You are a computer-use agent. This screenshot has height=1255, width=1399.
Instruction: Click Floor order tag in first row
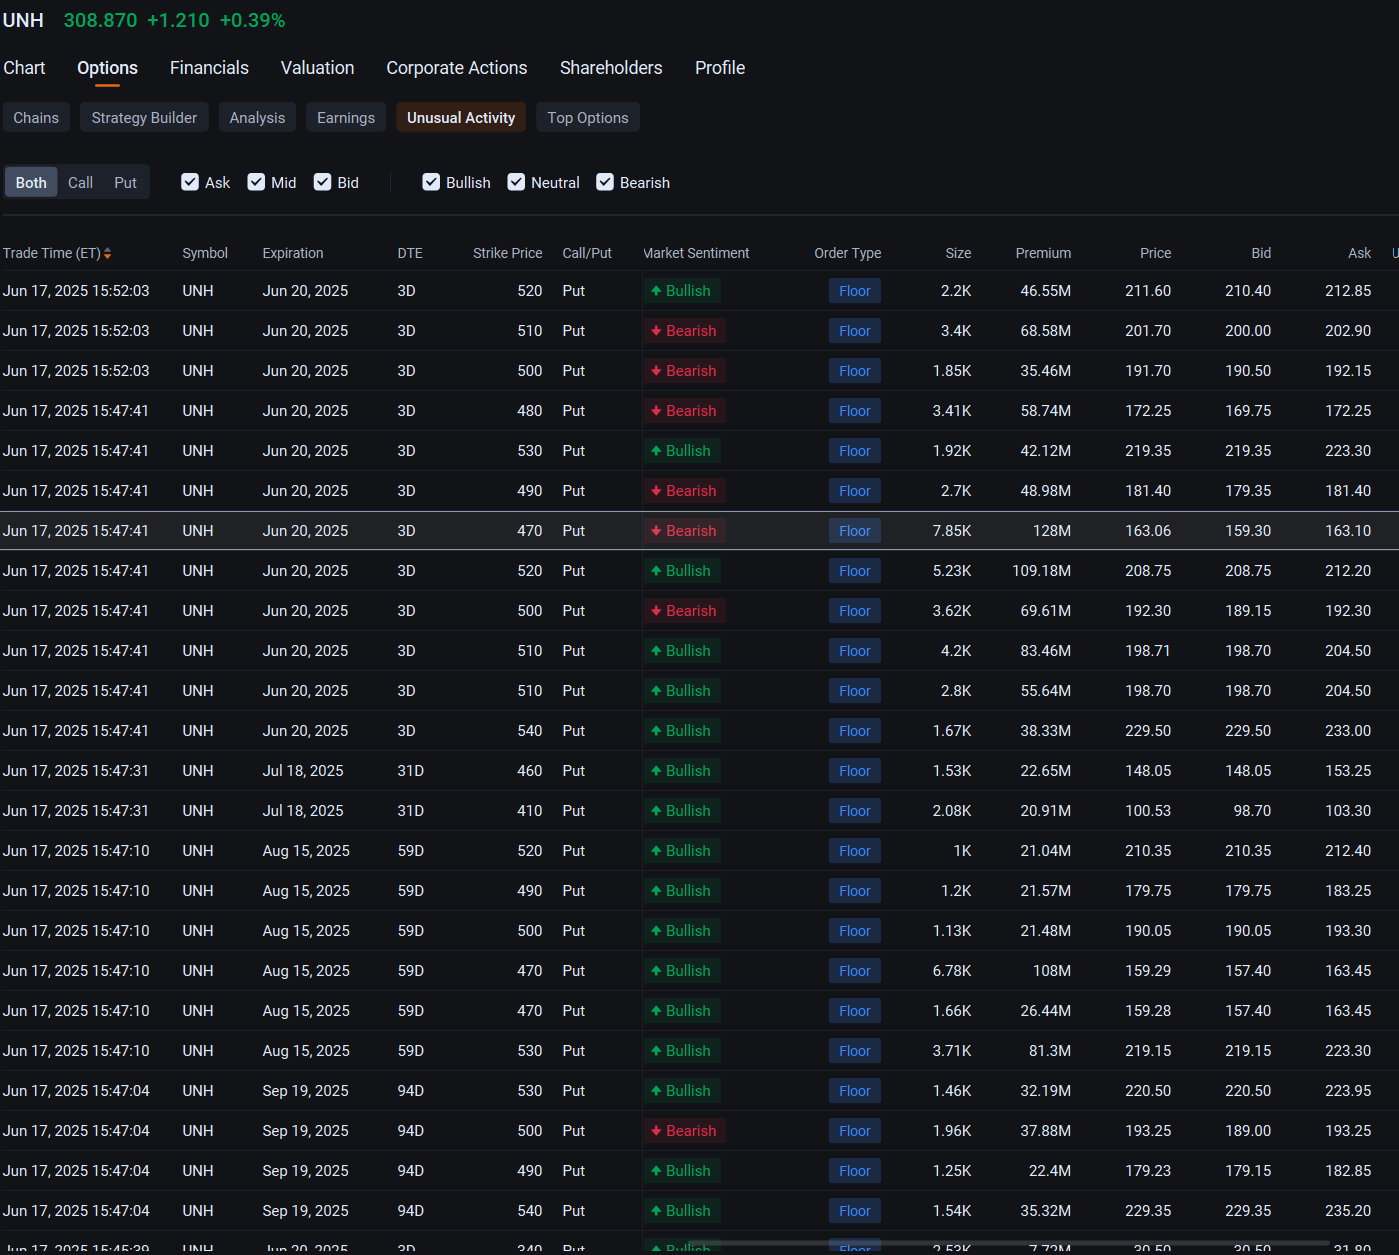click(x=855, y=291)
